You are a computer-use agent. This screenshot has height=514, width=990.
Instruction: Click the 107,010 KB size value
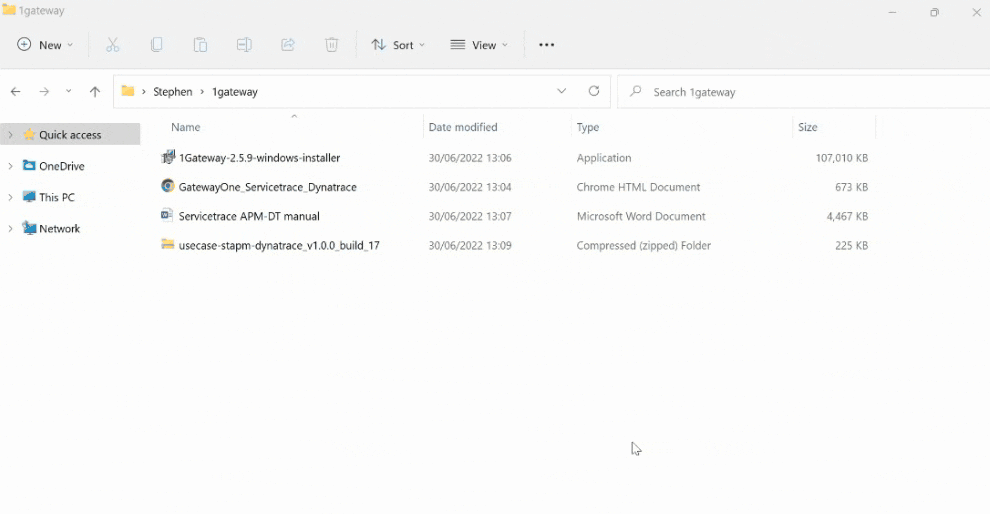(x=842, y=158)
